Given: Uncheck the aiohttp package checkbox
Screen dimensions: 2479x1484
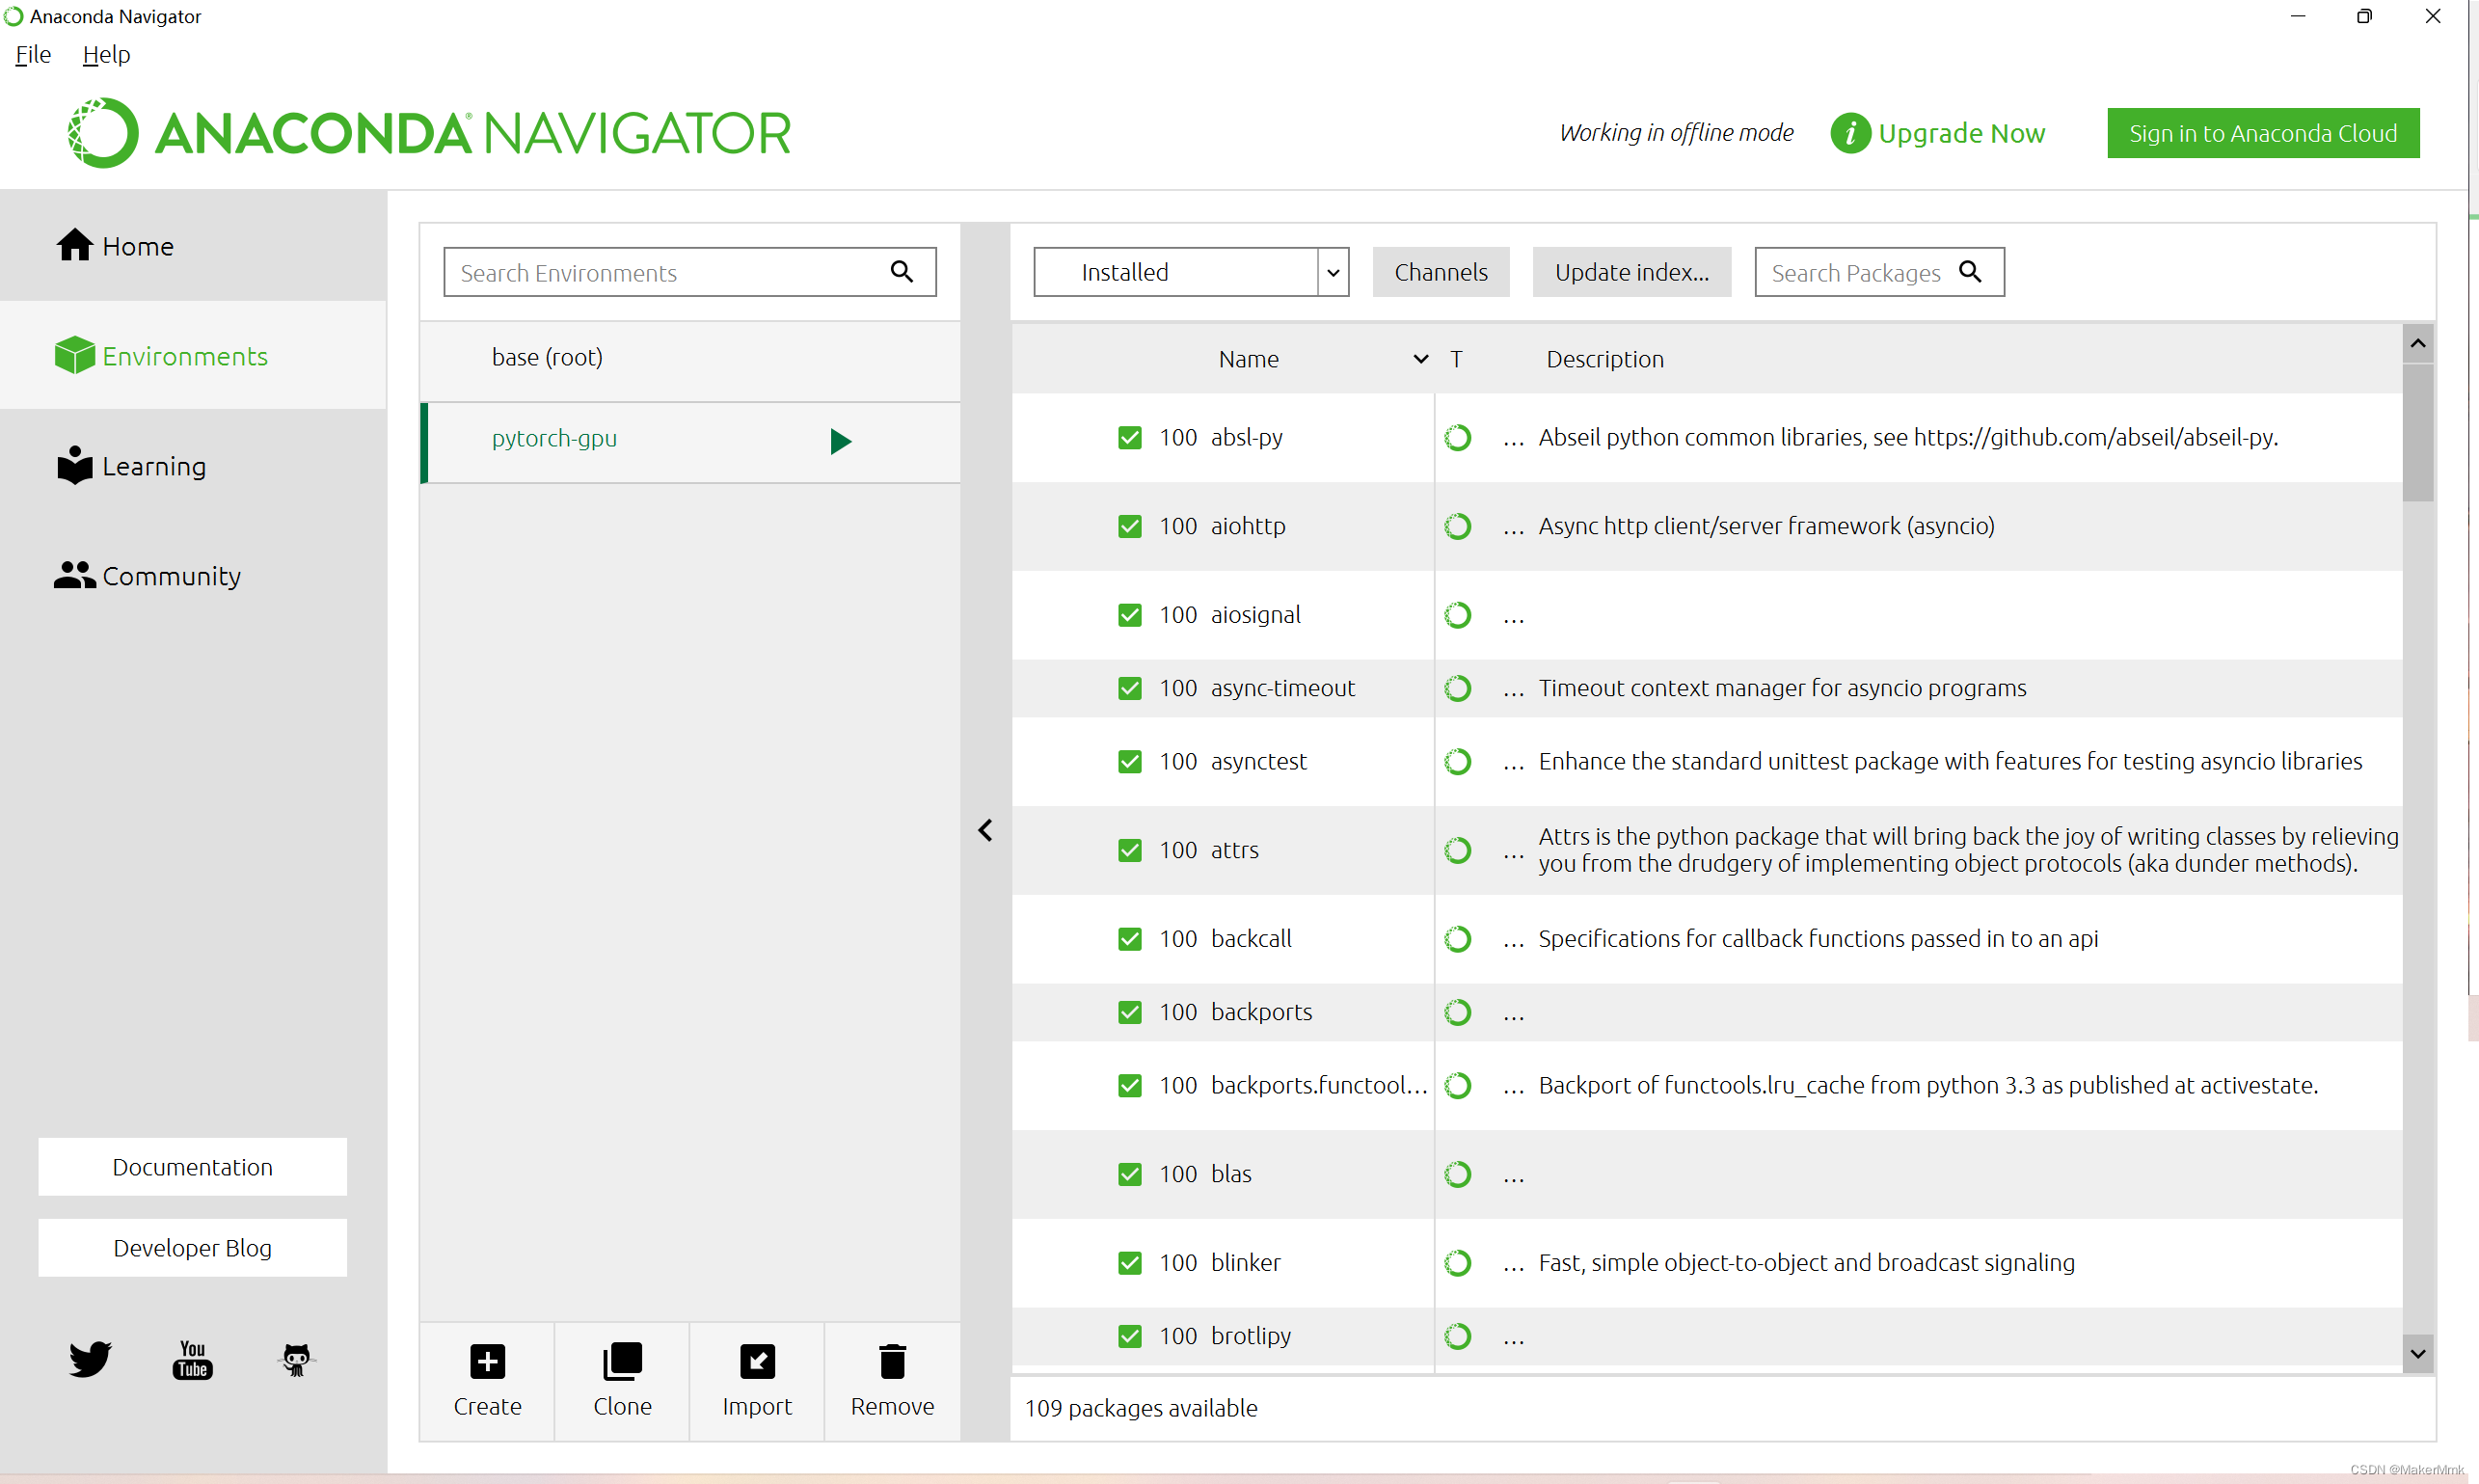Looking at the screenshot, I should coord(1129,526).
